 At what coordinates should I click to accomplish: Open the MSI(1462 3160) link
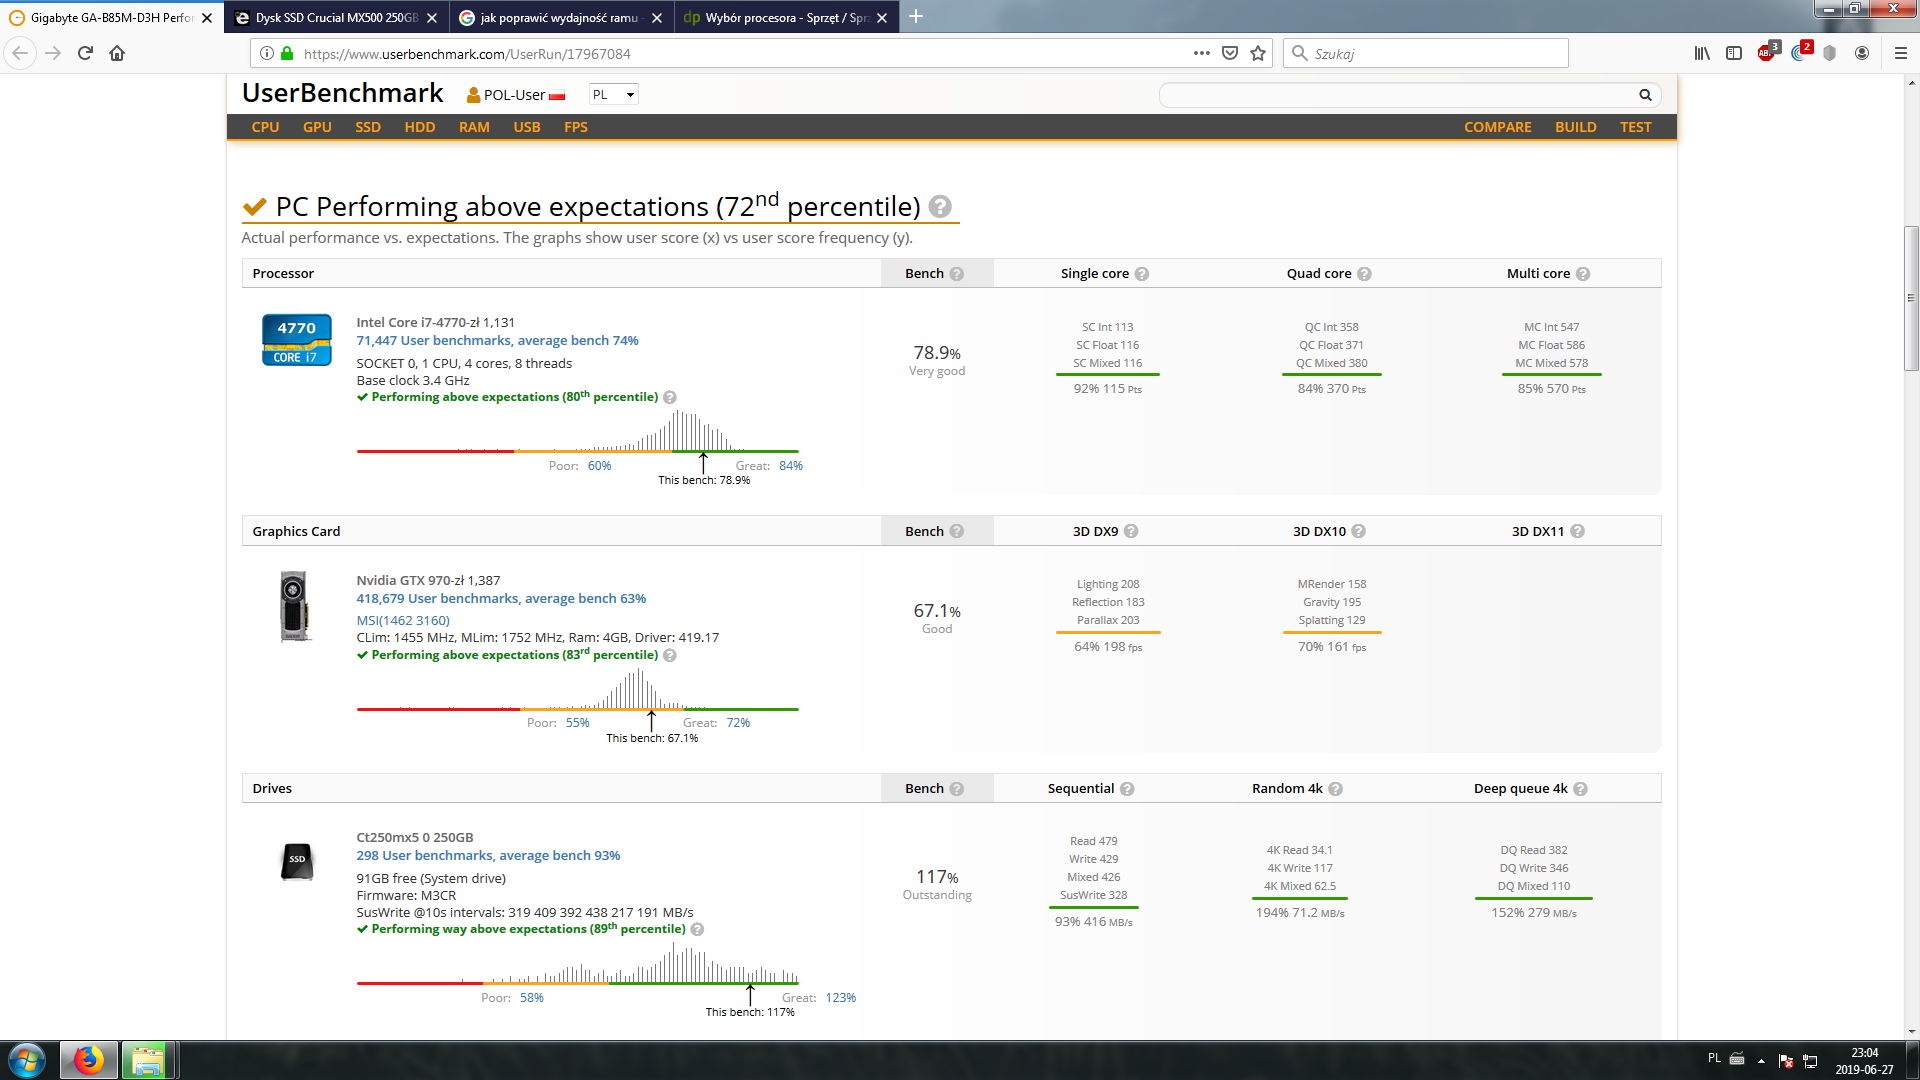click(403, 621)
